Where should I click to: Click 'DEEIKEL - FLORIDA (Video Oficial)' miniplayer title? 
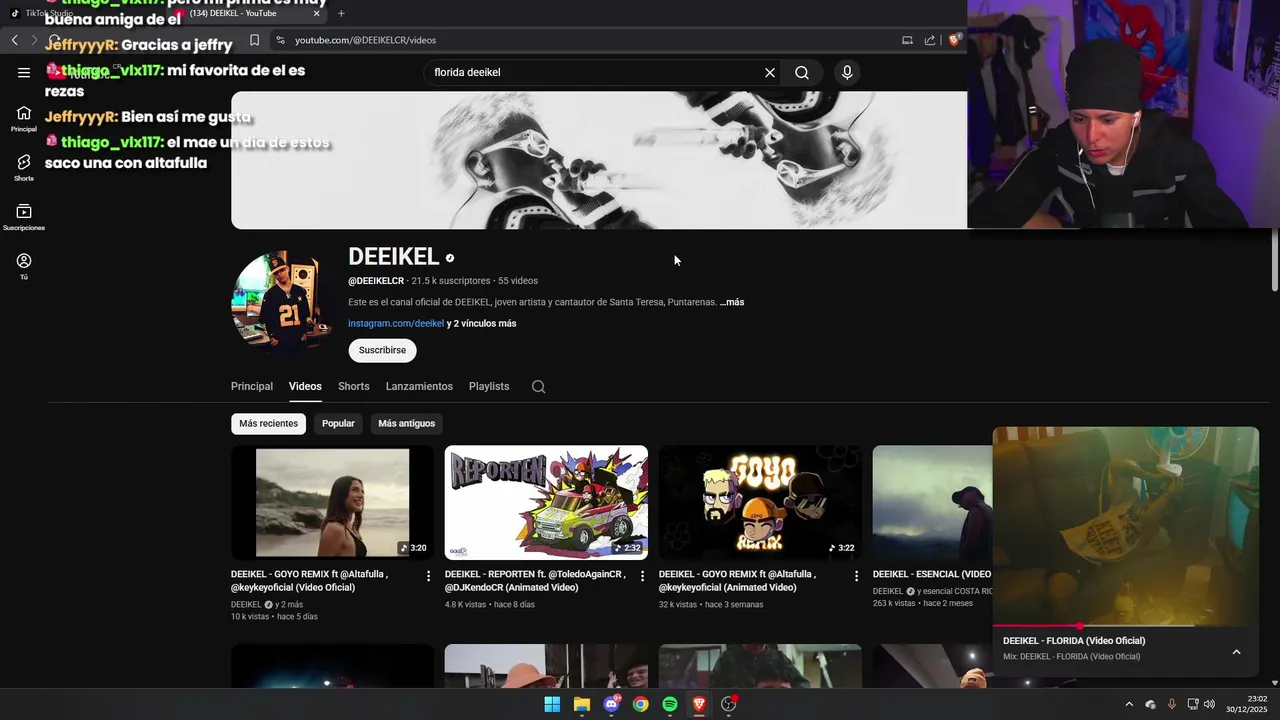pos(1074,641)
